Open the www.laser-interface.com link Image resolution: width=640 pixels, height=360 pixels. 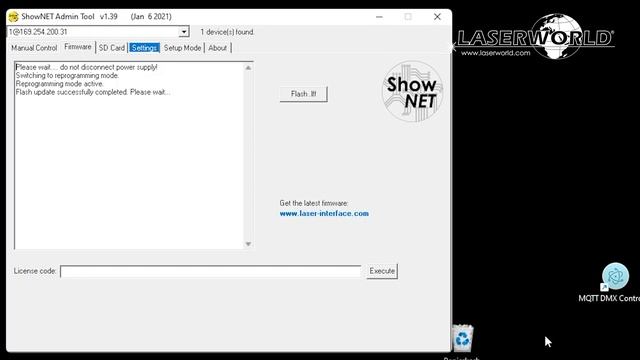point(324,213)
